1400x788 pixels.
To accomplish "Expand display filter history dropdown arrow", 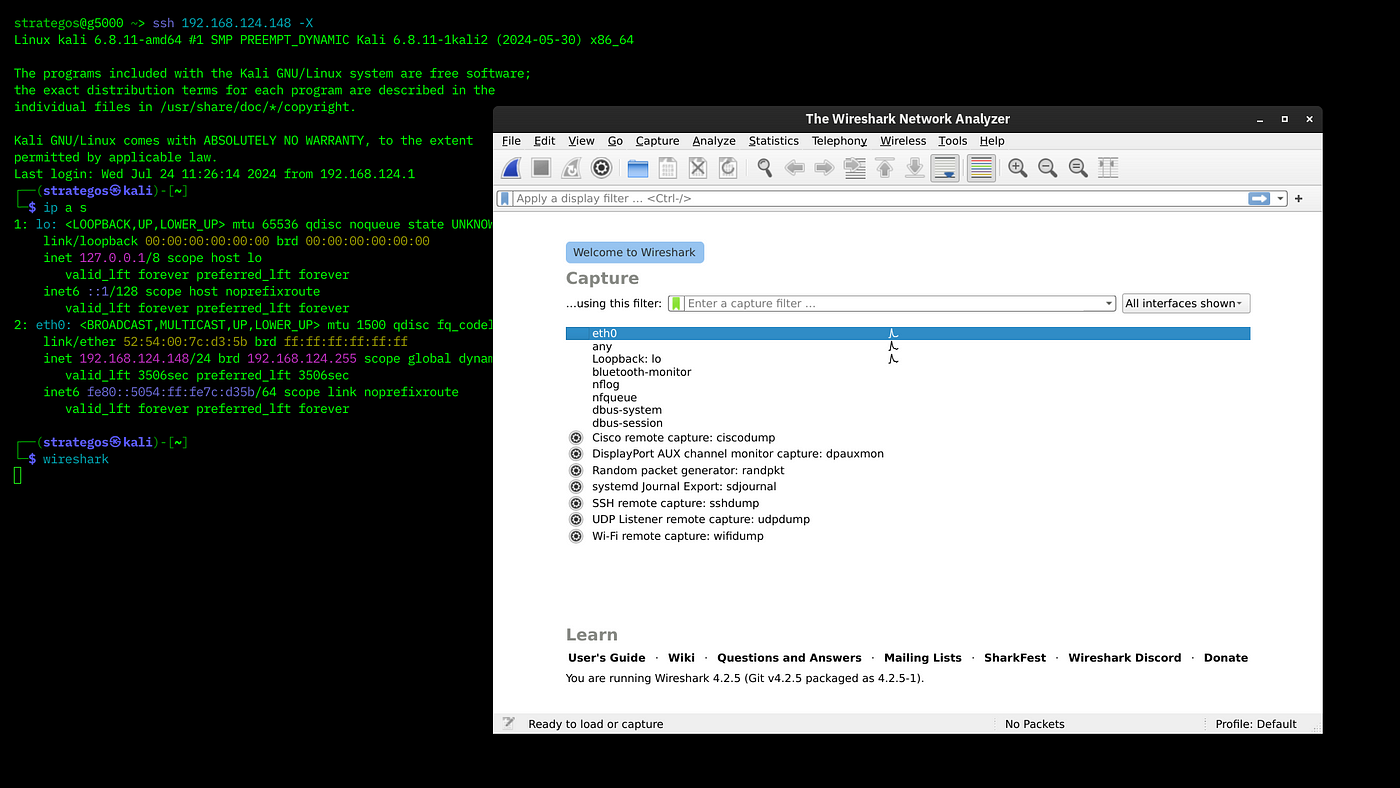I will (x=1281, y=198).
